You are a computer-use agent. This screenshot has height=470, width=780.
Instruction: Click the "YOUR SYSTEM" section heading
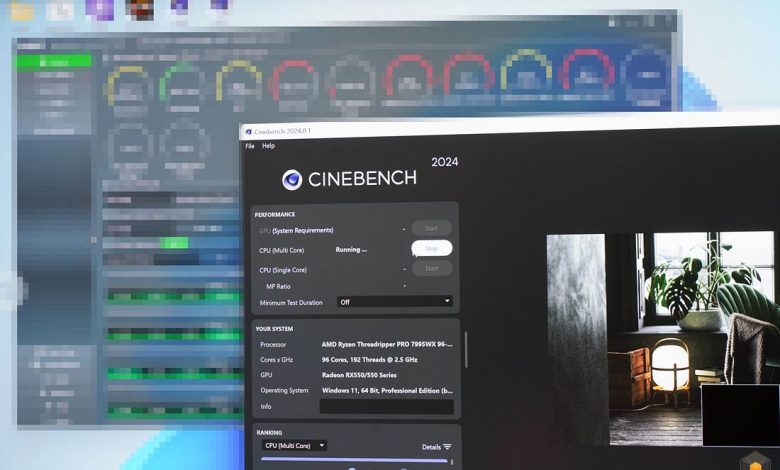[x=274, y=329]
